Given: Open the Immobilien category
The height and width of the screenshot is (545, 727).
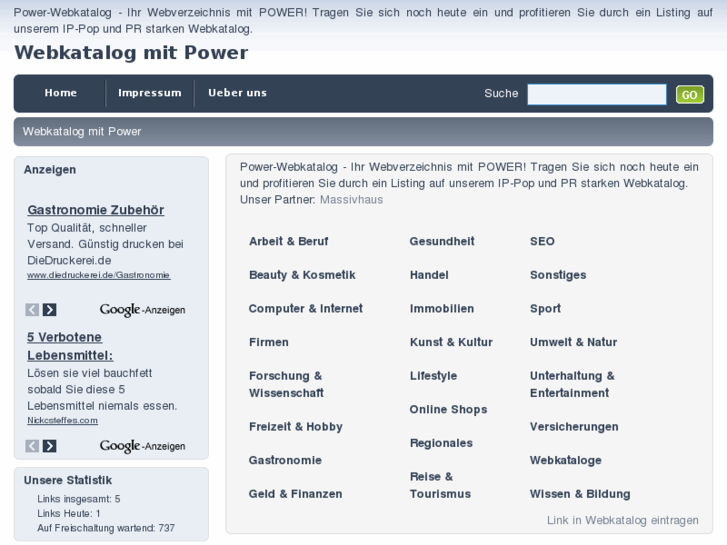Looking at the screenshot, I should 442,309.
